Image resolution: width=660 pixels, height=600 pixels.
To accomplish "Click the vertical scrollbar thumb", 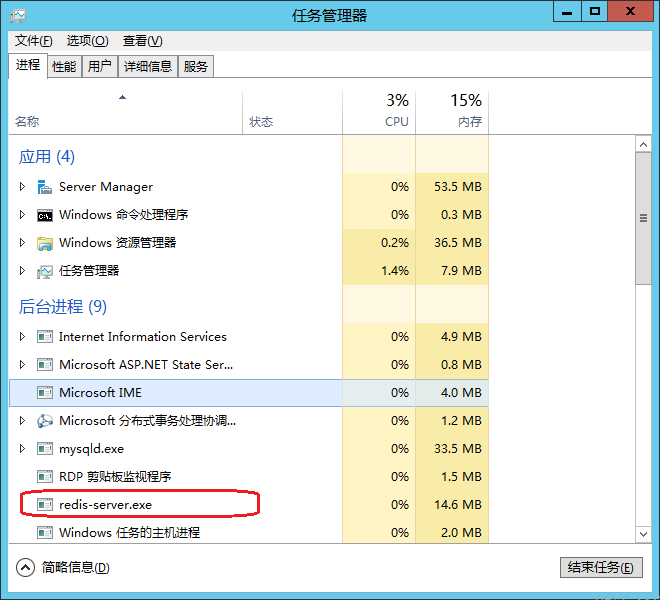I will 643,219.
